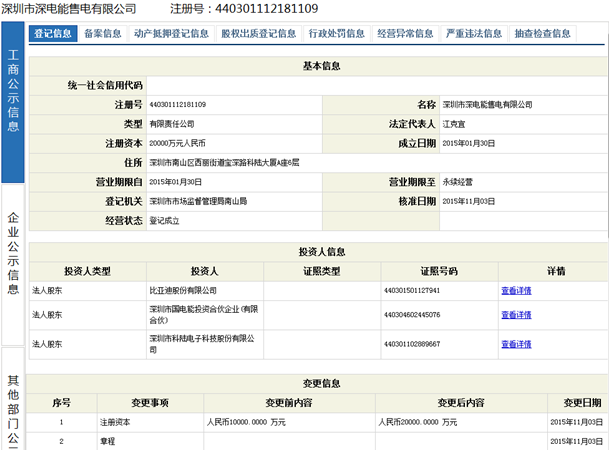
Task: Show the 经营异常信息 tab
Action: tap(405, 34)
